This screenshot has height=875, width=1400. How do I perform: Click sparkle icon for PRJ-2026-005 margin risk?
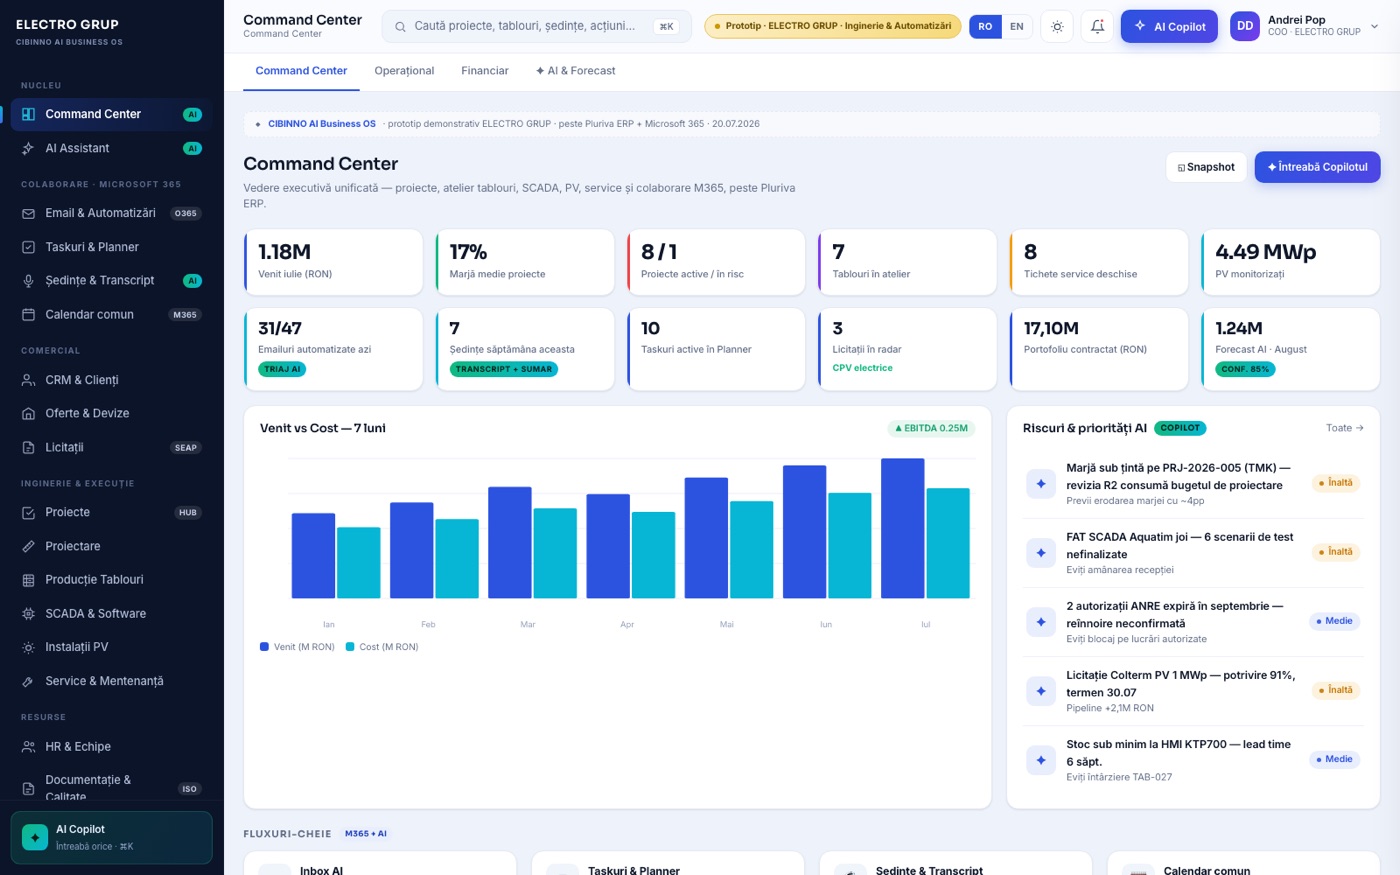1041,484
